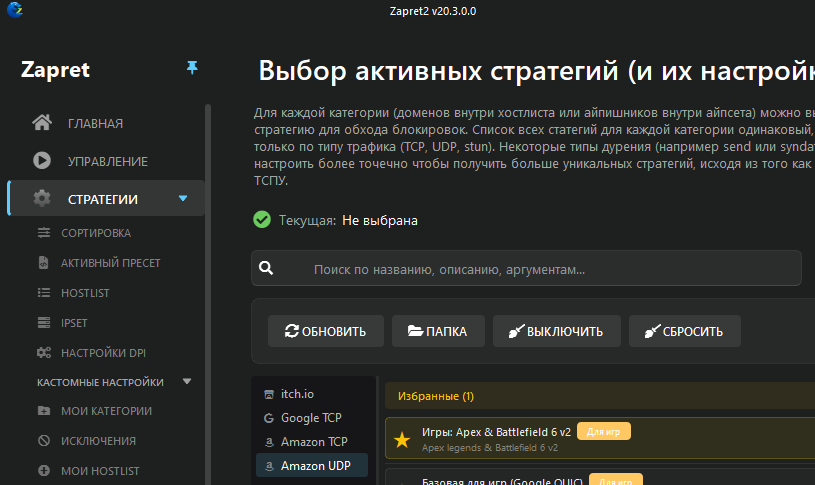
Task: Click the 'Не выбрана' current strategy text
Action: pos(379,220)
